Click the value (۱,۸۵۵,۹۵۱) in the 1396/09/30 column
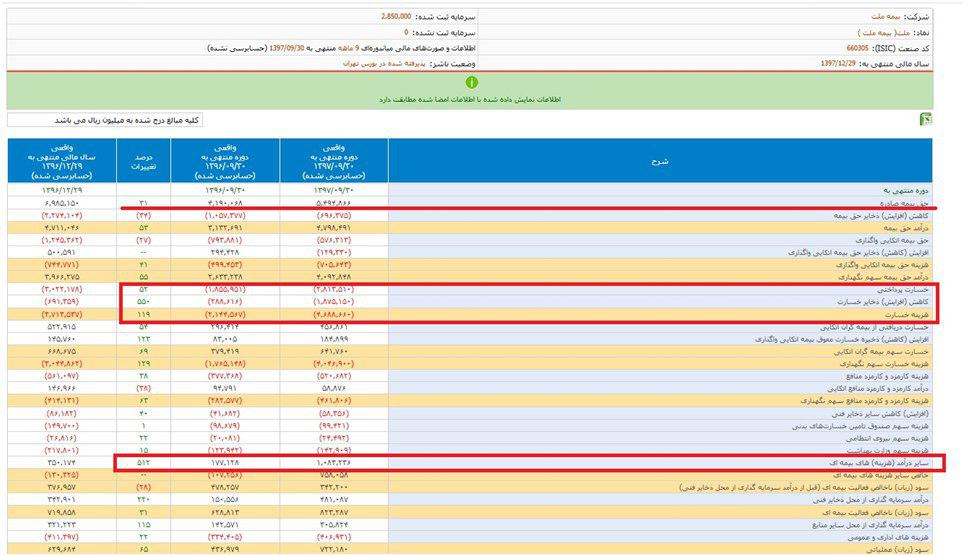979x556 pixels. (x=225, y=290)
